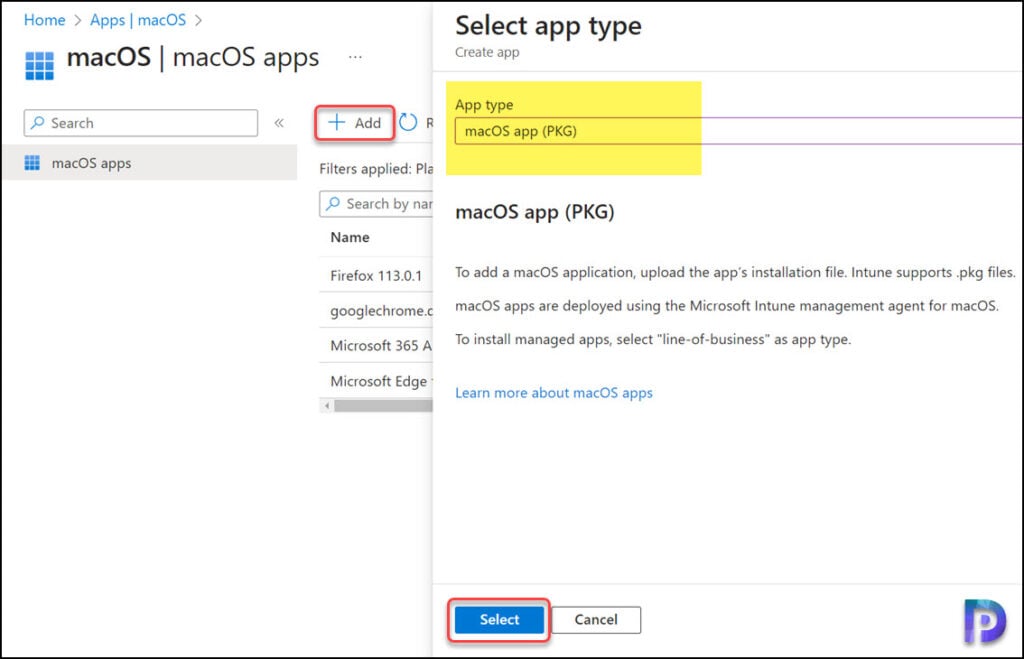Click the left navigation Search field

tap(141, 123)
